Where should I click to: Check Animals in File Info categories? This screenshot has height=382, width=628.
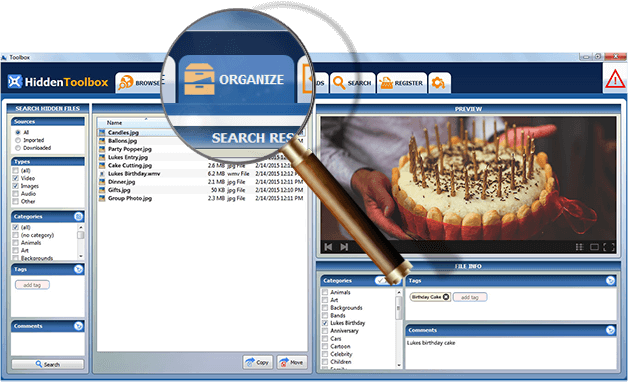tap(325, 292)
